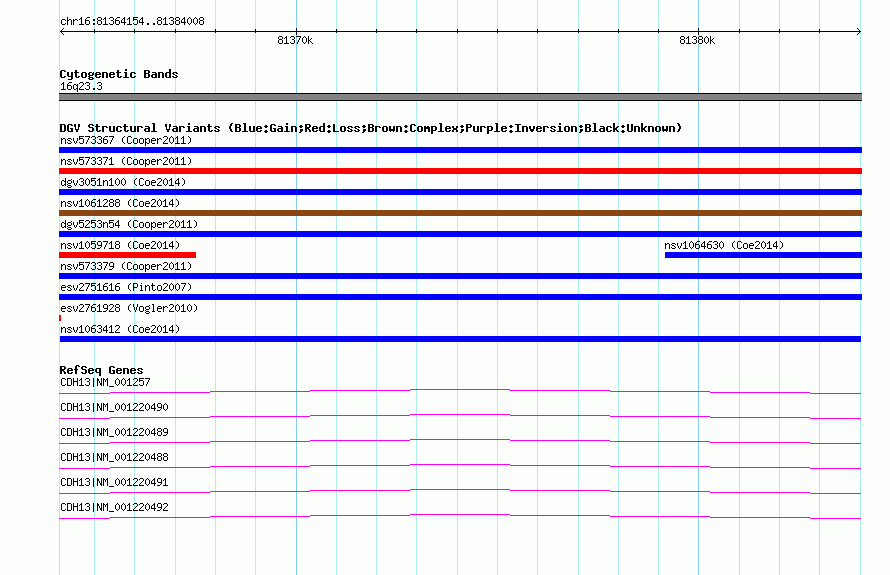The height and width of the screenshot is (575, 890).
Task: Click the left arrow of the coordinate ruler
Action: click(62, 32)
